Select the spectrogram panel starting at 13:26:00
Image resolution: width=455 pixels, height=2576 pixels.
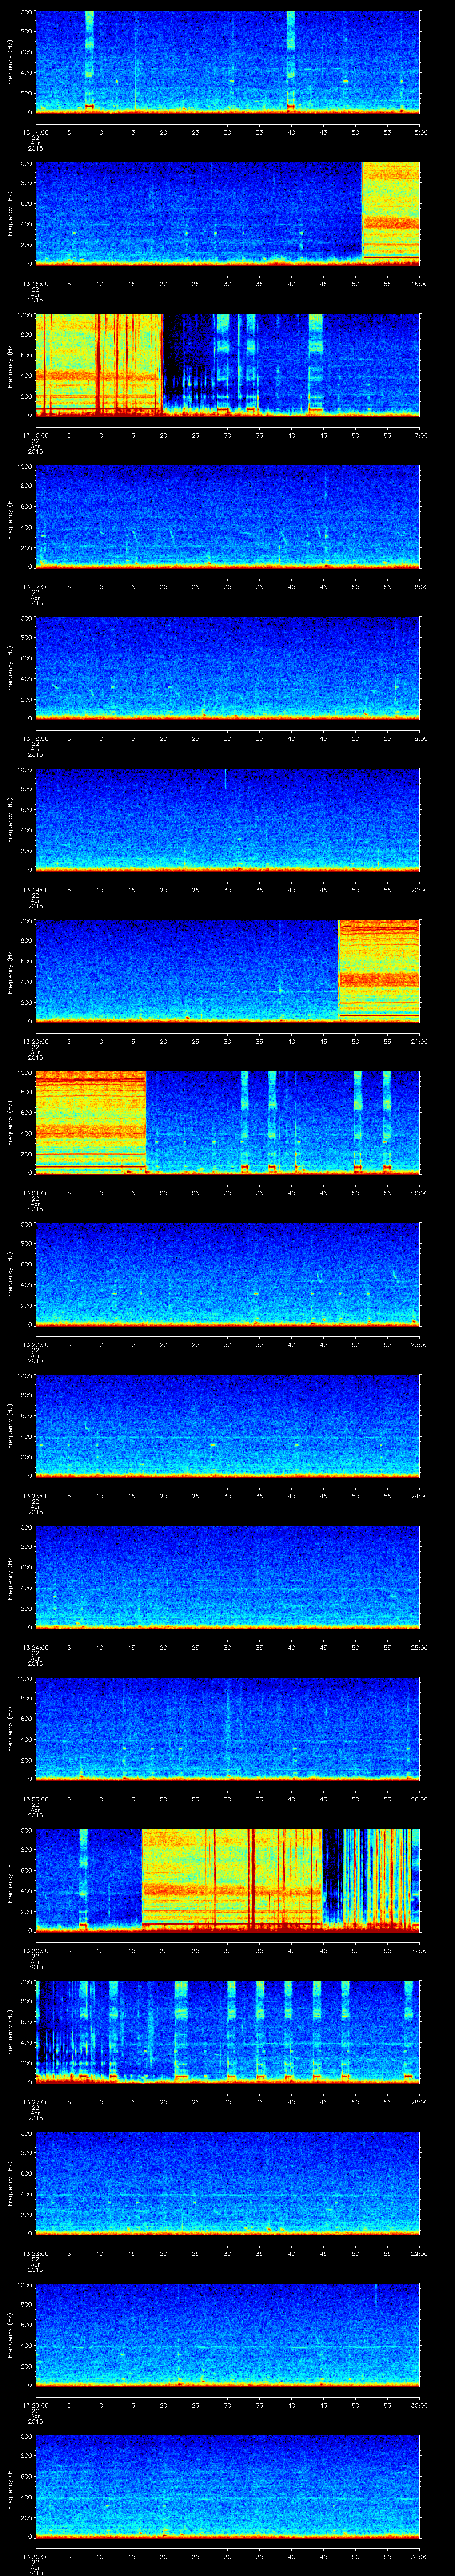(228, 1880)
